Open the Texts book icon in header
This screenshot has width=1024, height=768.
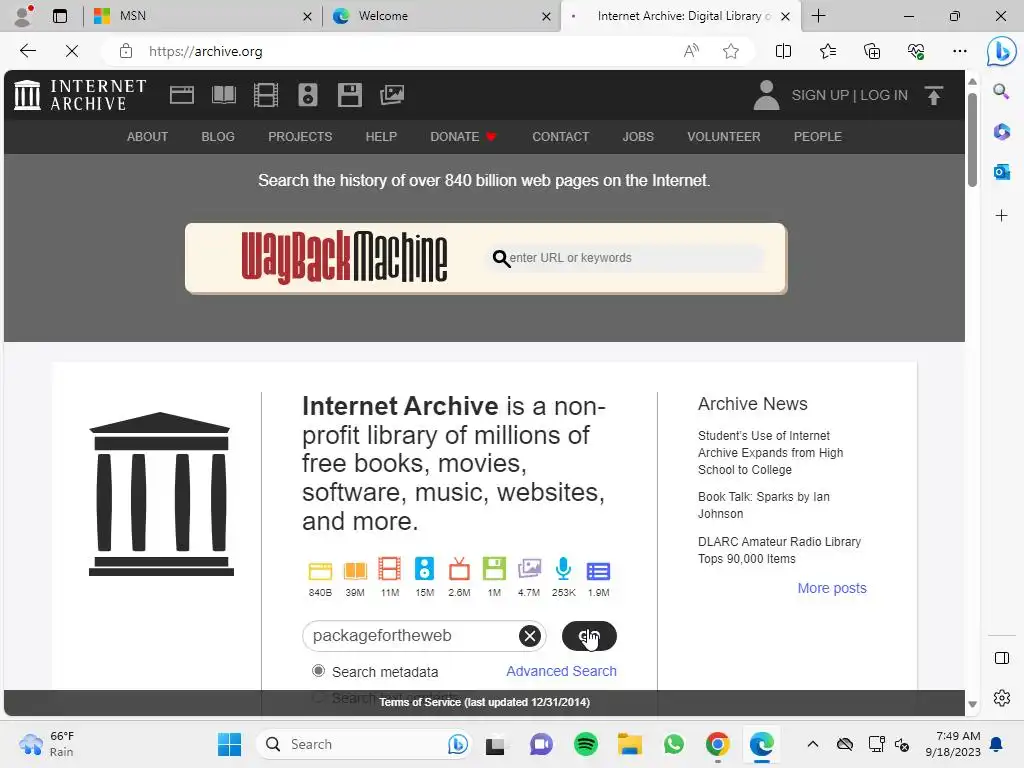point(224,95)
